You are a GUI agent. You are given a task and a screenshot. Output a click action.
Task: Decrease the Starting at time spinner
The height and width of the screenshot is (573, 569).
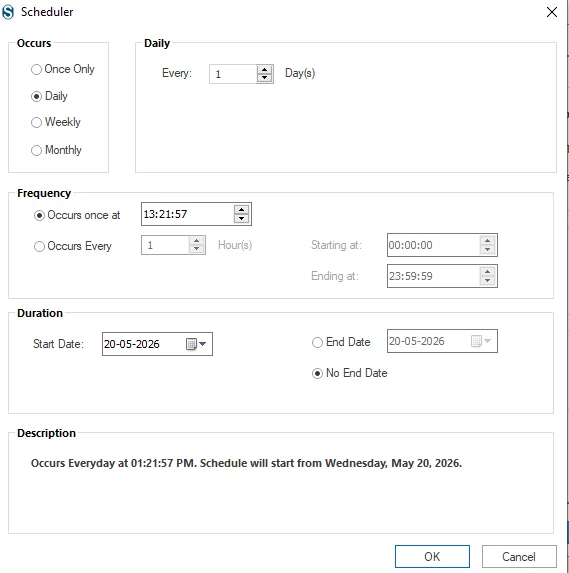[x=488, y=249]
